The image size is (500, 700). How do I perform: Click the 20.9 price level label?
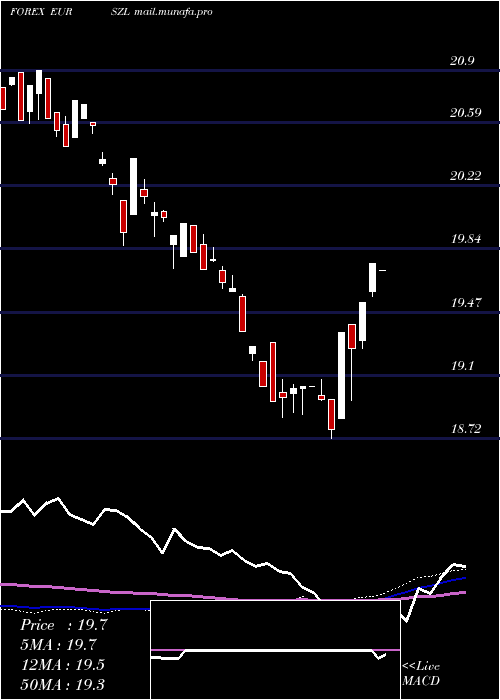(x=462, y=61)
